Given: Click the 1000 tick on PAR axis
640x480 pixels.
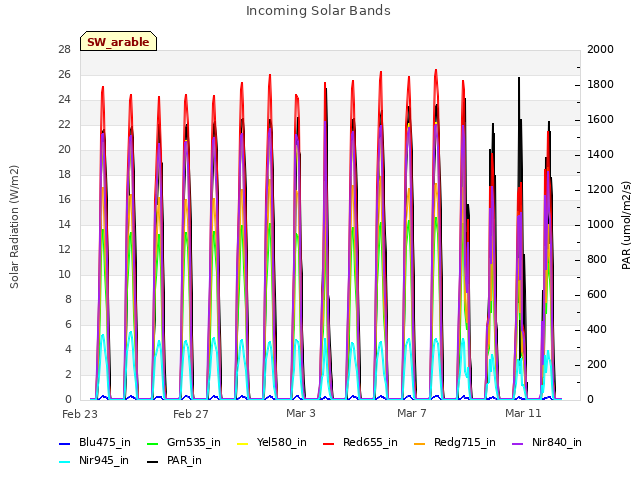Looking at the screenshot, I should coord(600,224).
